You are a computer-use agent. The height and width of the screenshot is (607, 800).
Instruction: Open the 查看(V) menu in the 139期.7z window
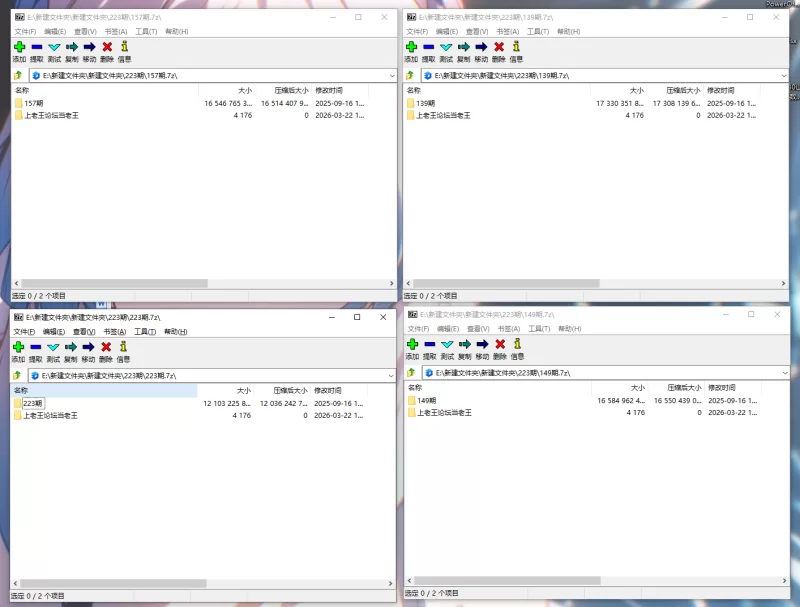(x=476, y=32)
